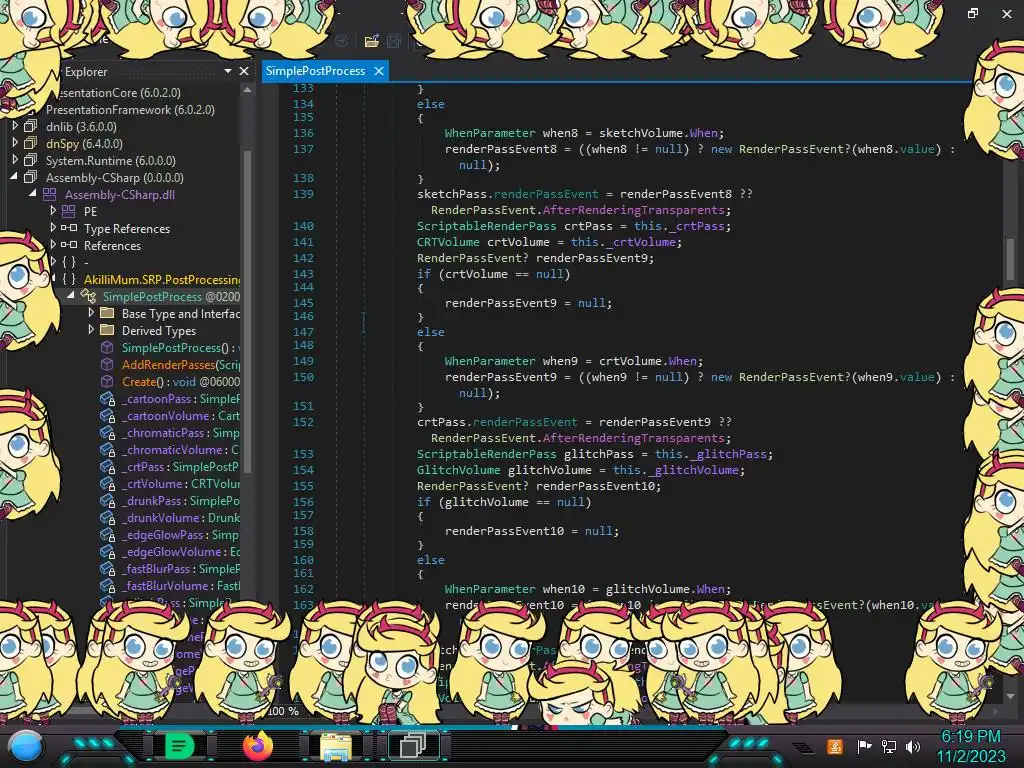Click the volume speaker tray icon
This screenshot has height=768, width=1024.
pos(913,746)
